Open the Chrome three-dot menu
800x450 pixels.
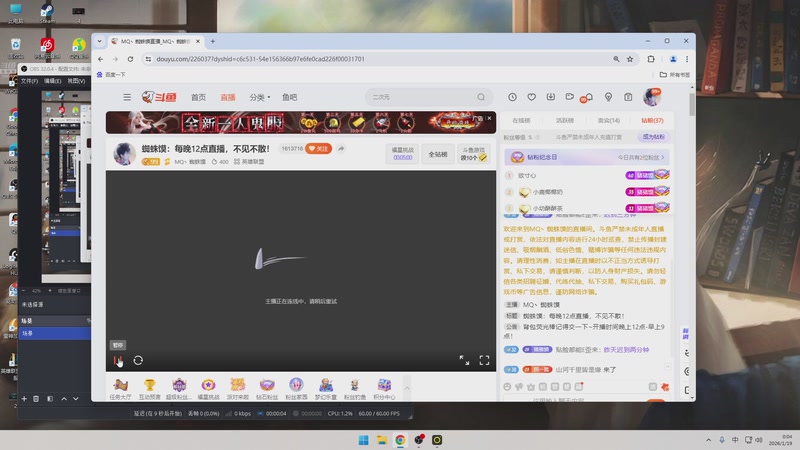click(x=687, y=59)
